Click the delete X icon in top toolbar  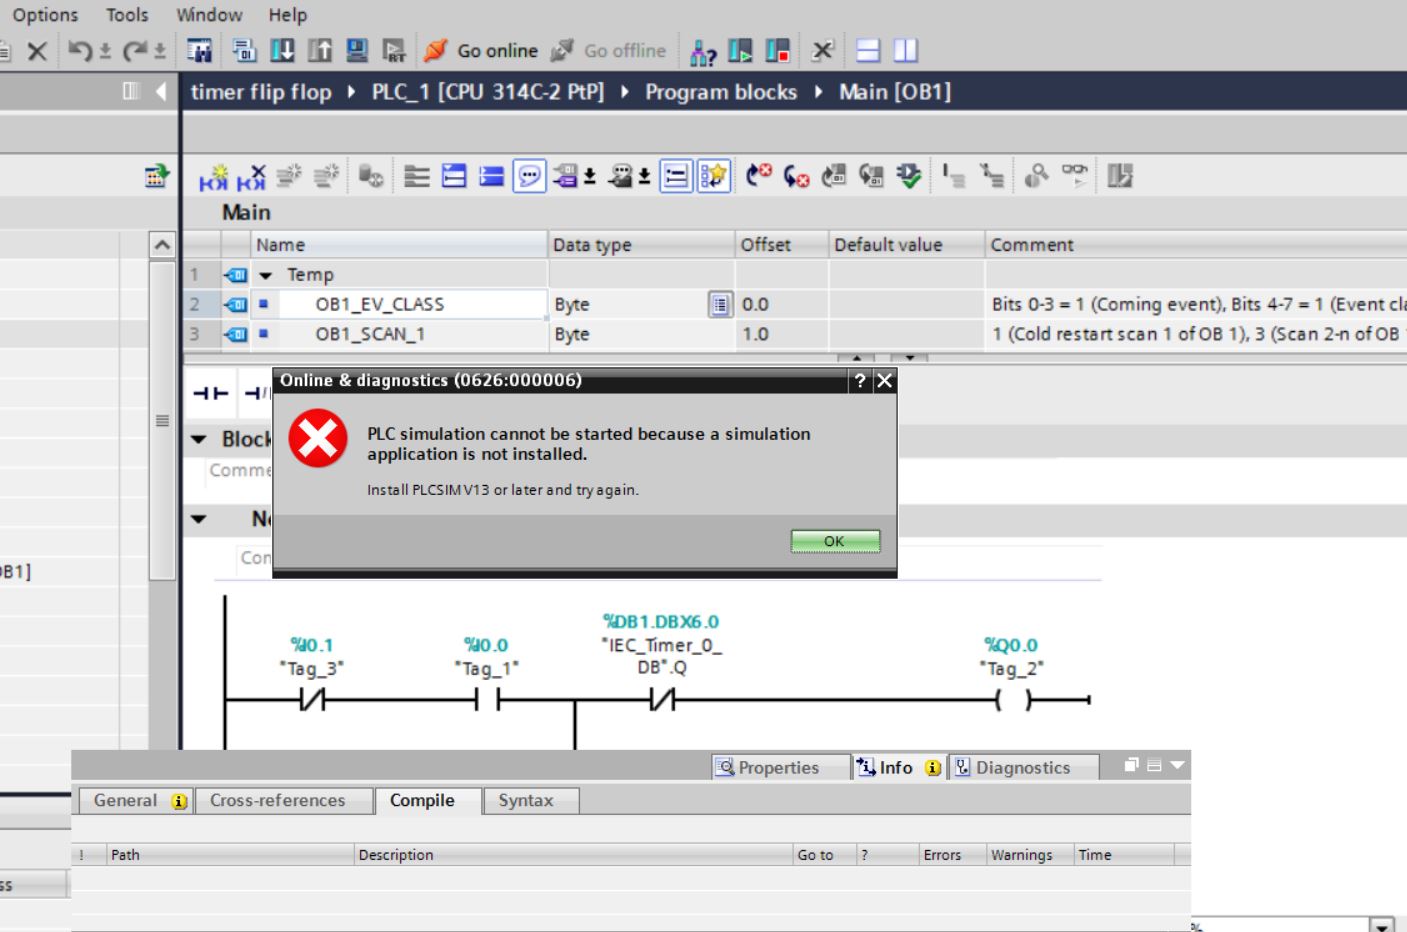pyautogui.click(x=37, y=51)
